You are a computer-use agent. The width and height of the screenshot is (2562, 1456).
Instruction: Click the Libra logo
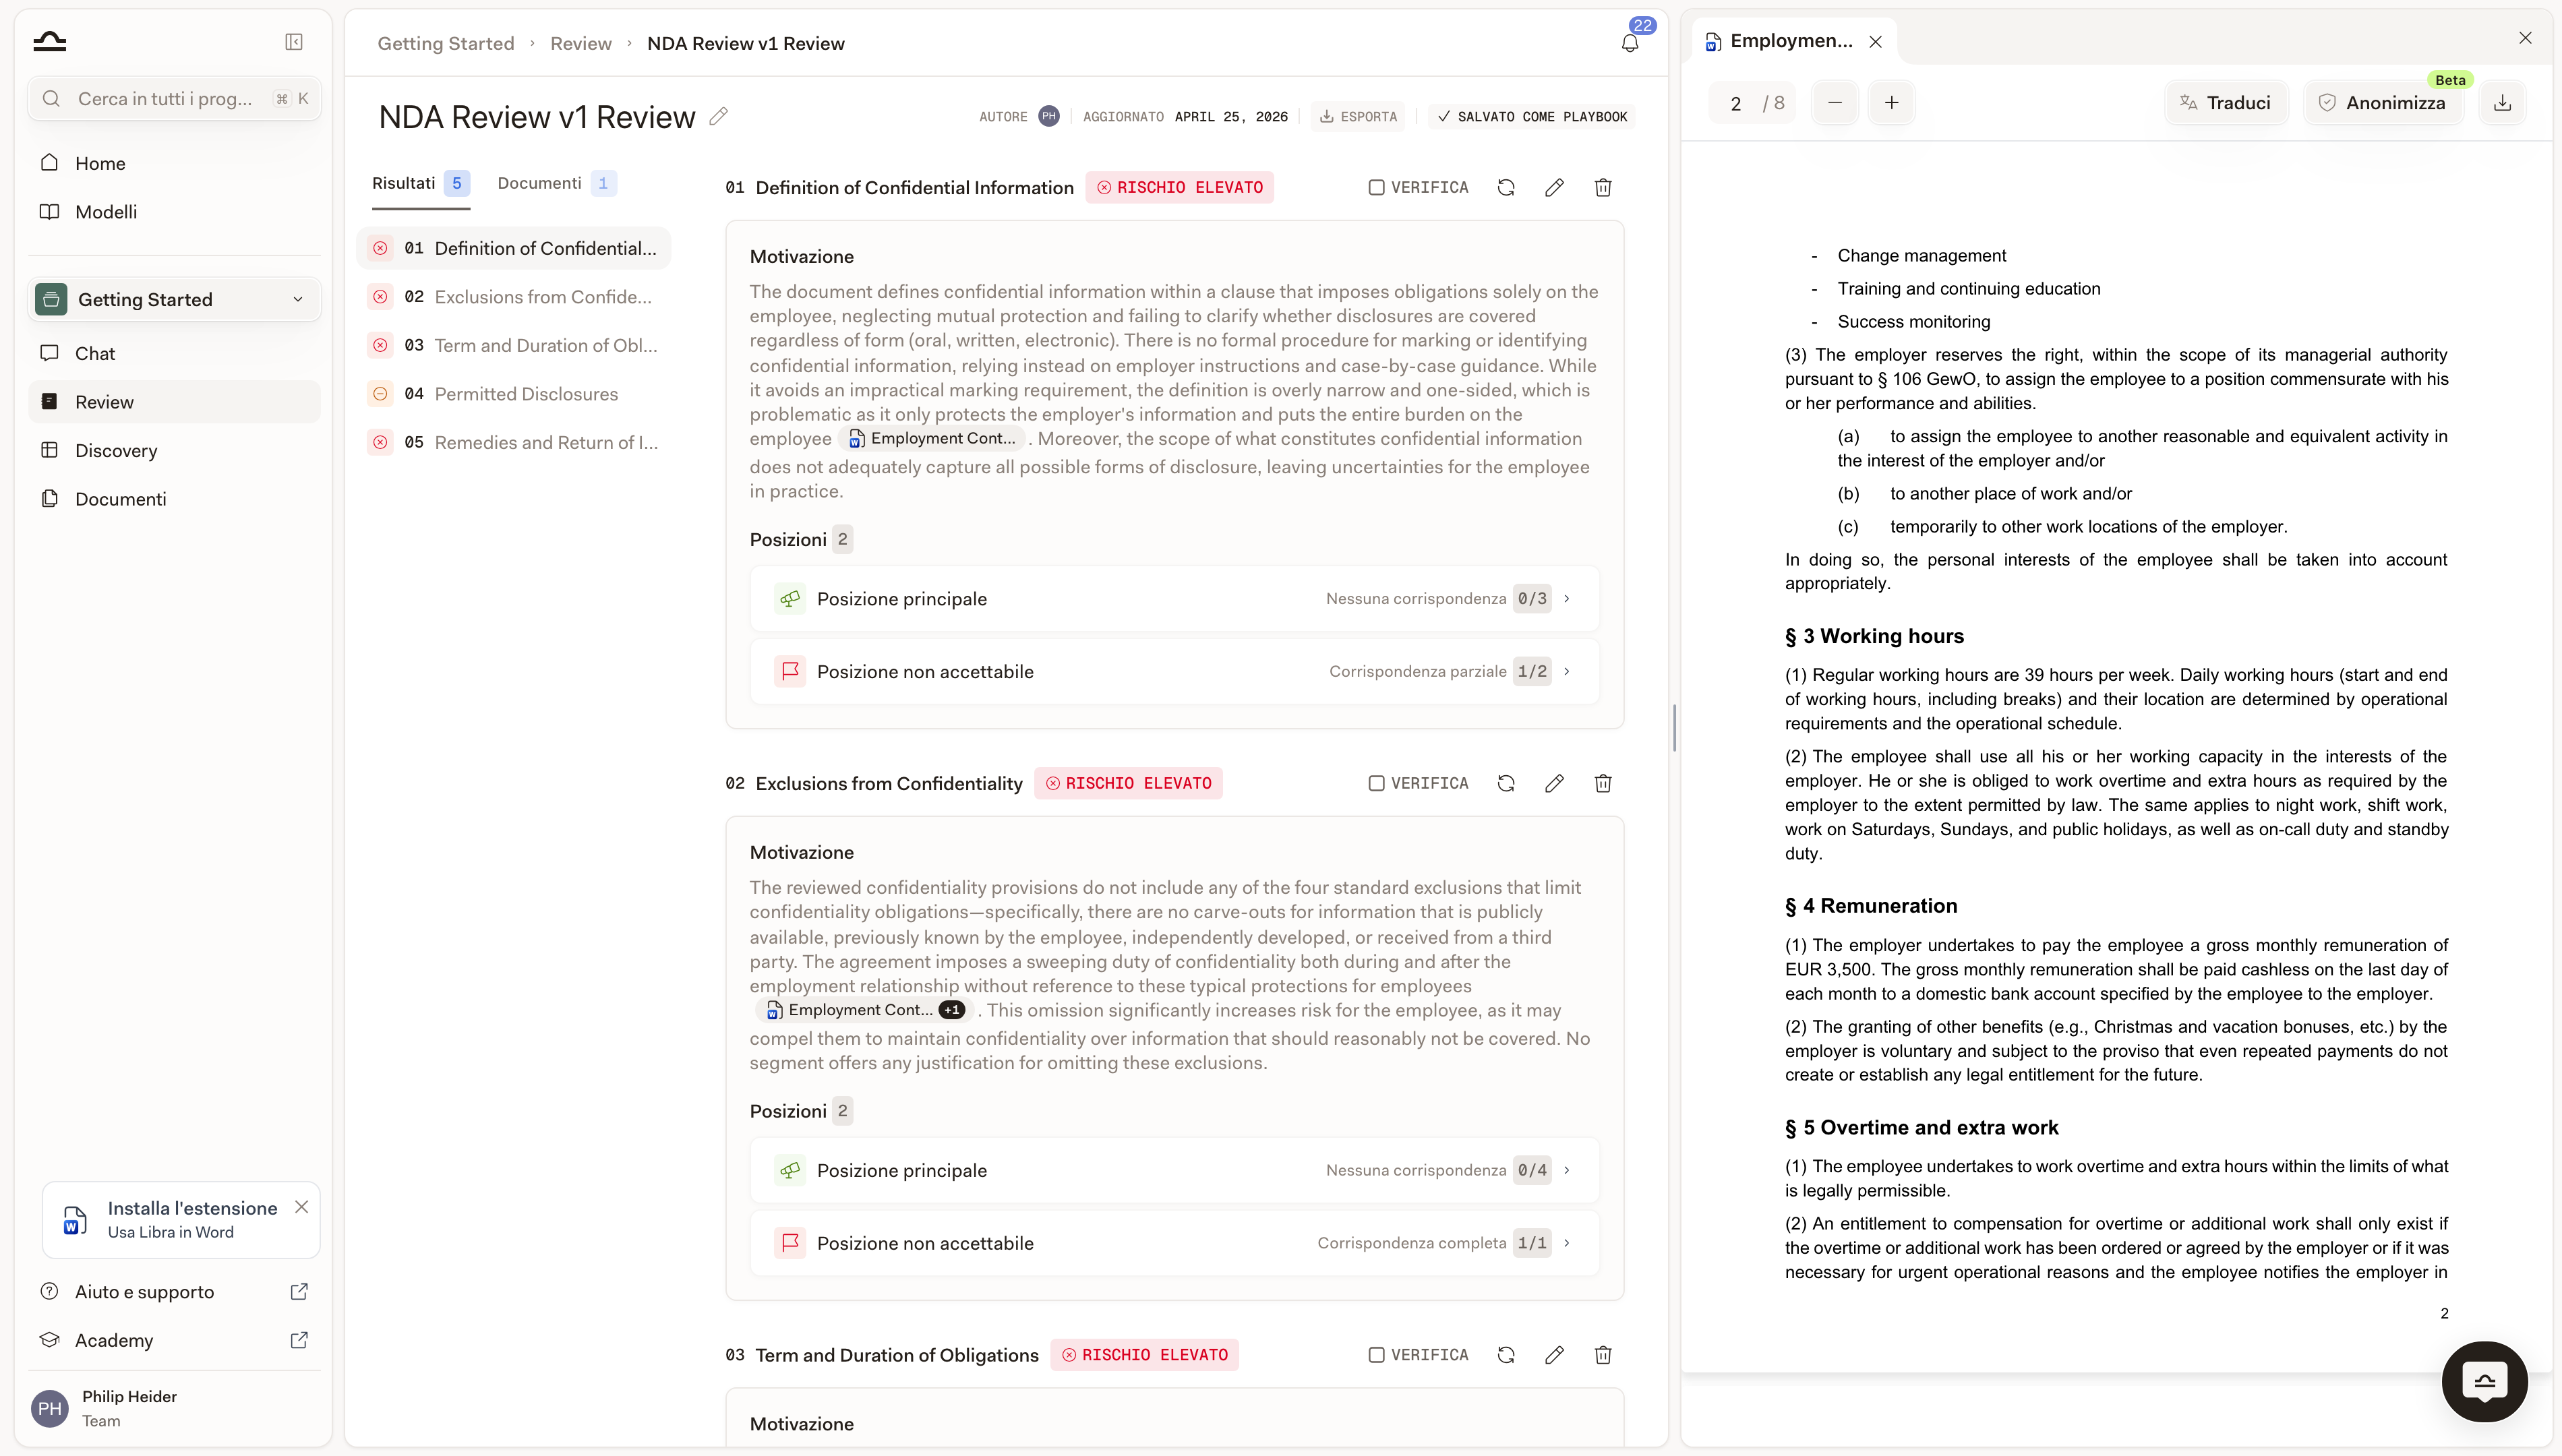tap(49, 42)
